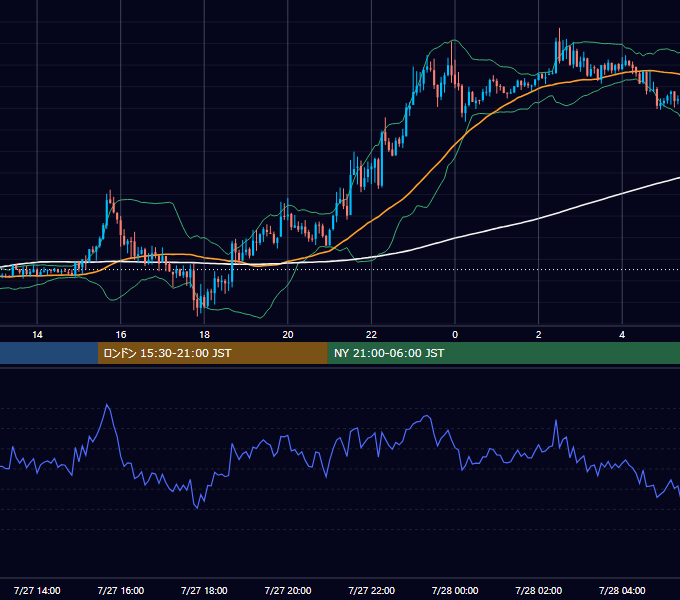Click the 7/27 18:00 time label
This screenshot has height=600, width=680.
(204, 590)
